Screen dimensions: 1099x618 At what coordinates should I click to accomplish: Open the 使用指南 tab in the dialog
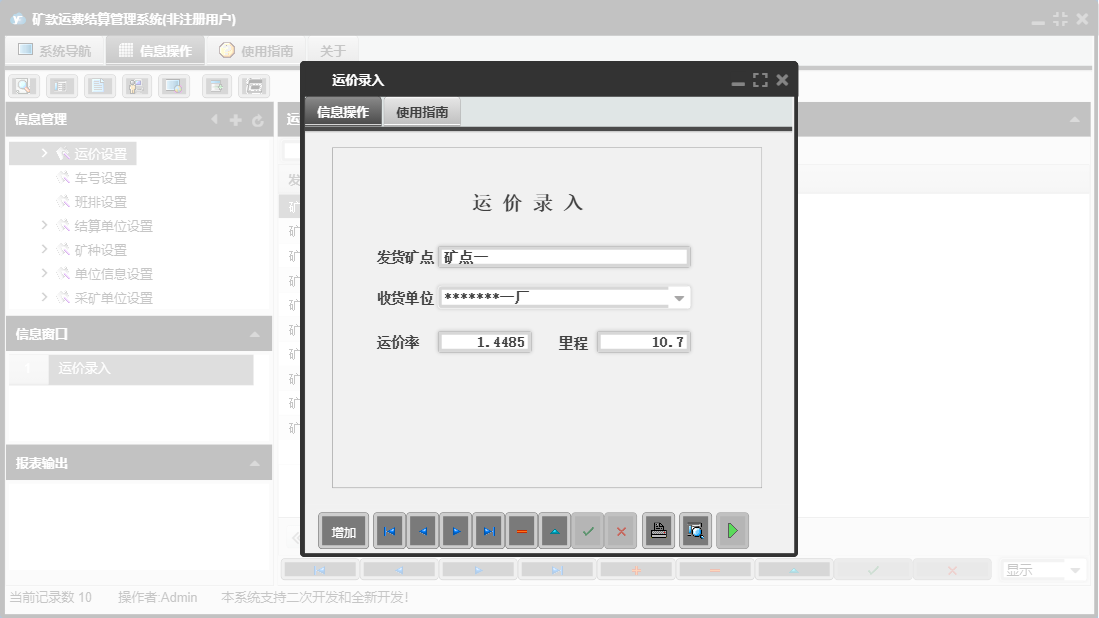tap(423, 112)
